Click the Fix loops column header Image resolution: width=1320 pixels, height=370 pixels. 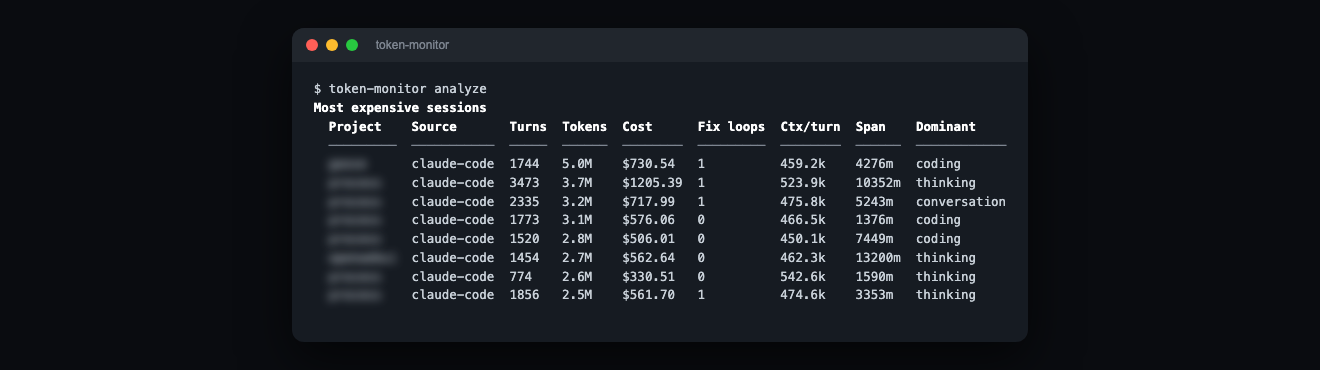731,126
